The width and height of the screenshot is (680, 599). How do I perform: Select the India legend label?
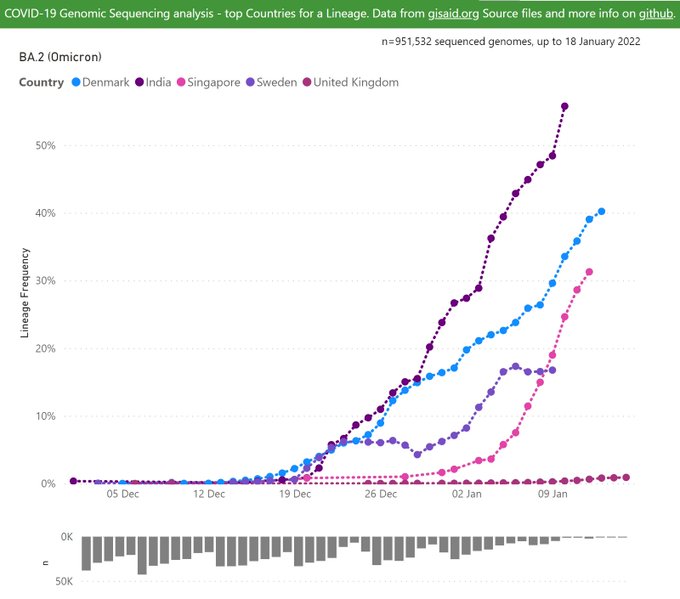(160, 82)
